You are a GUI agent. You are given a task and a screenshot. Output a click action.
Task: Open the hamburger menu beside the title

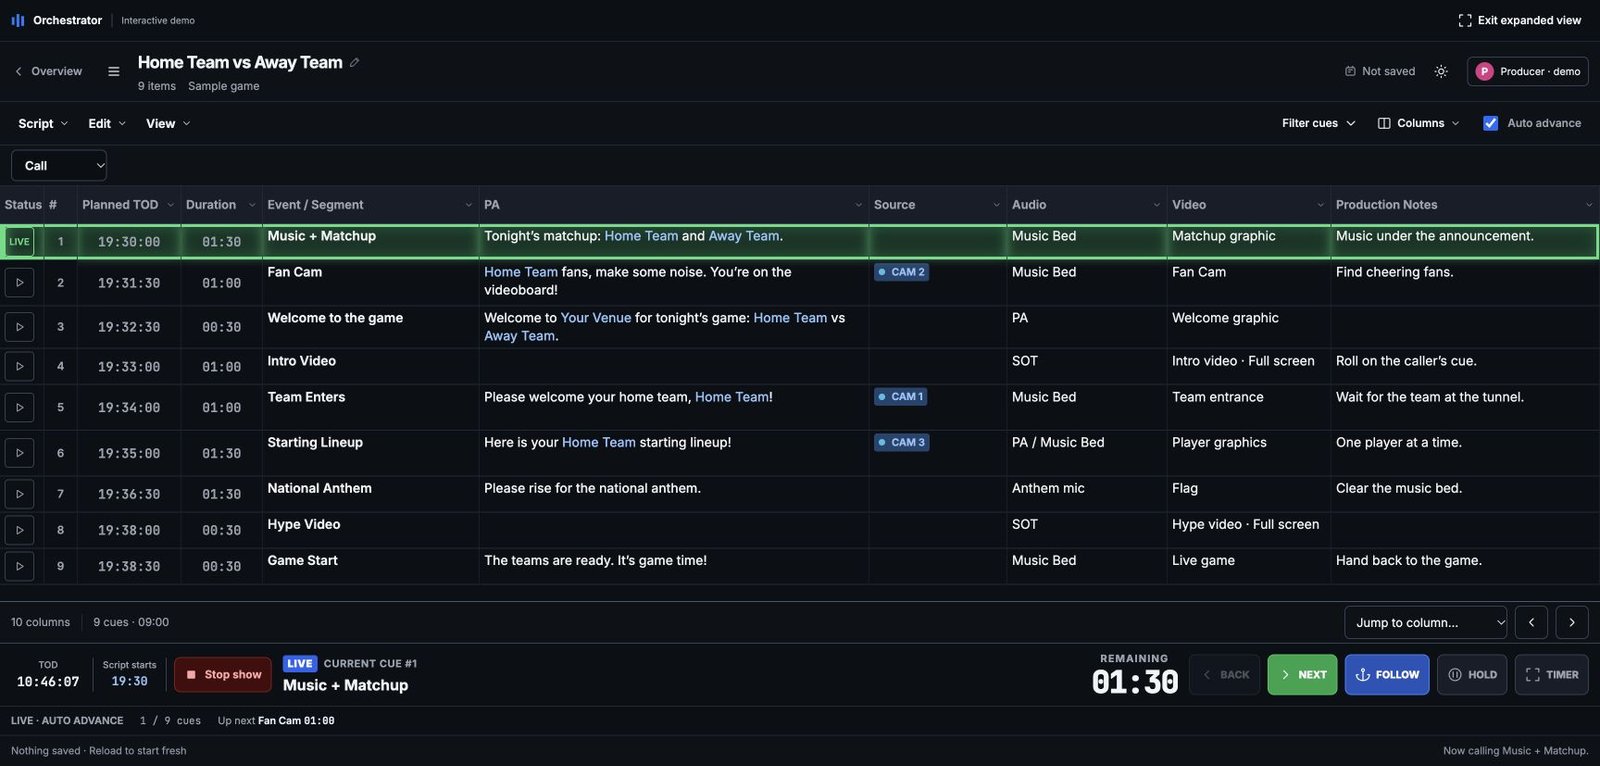tap(113, 71)
